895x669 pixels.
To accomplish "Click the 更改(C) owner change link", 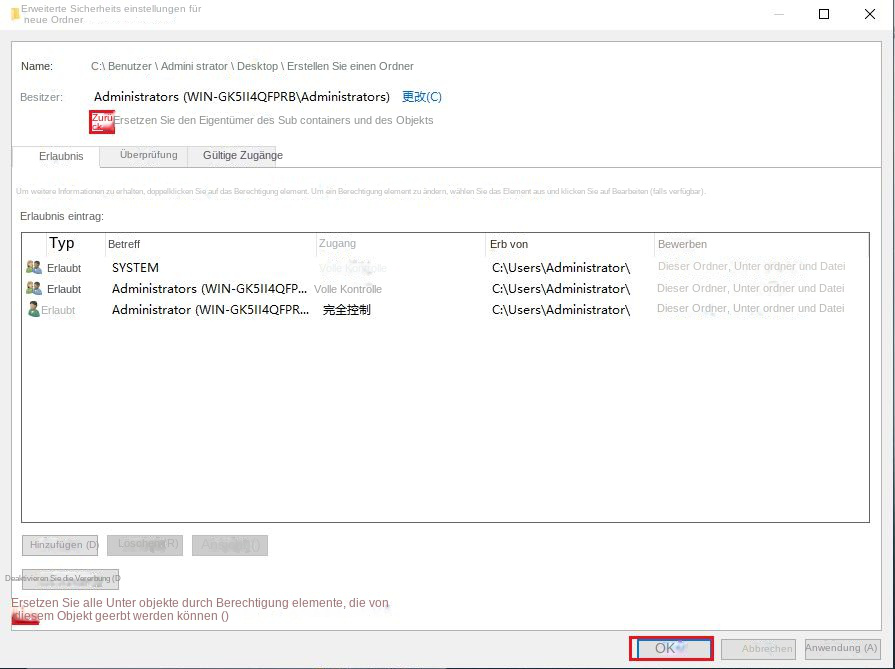I will point(421,97).
